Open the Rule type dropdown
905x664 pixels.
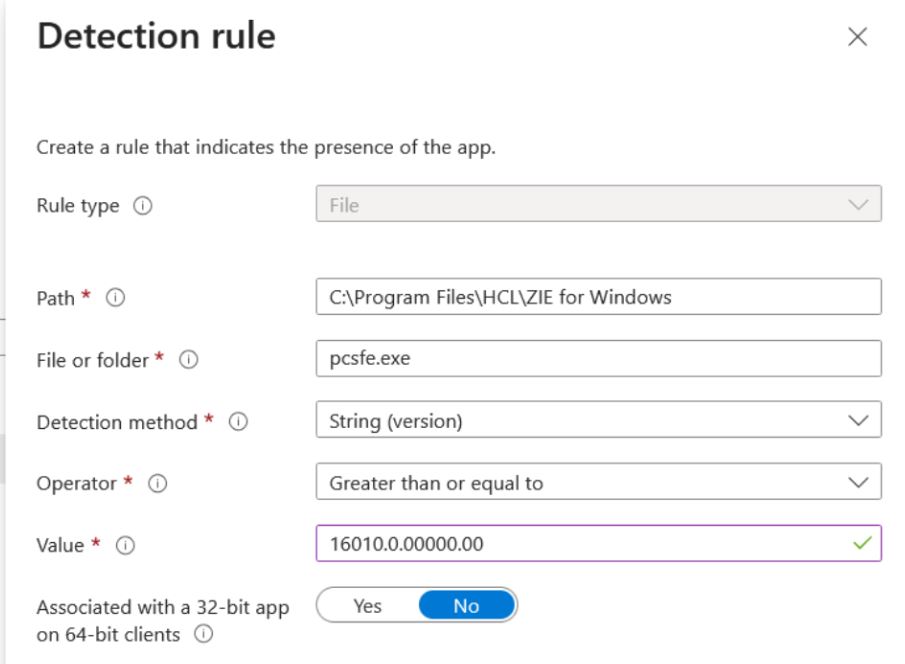598,204
